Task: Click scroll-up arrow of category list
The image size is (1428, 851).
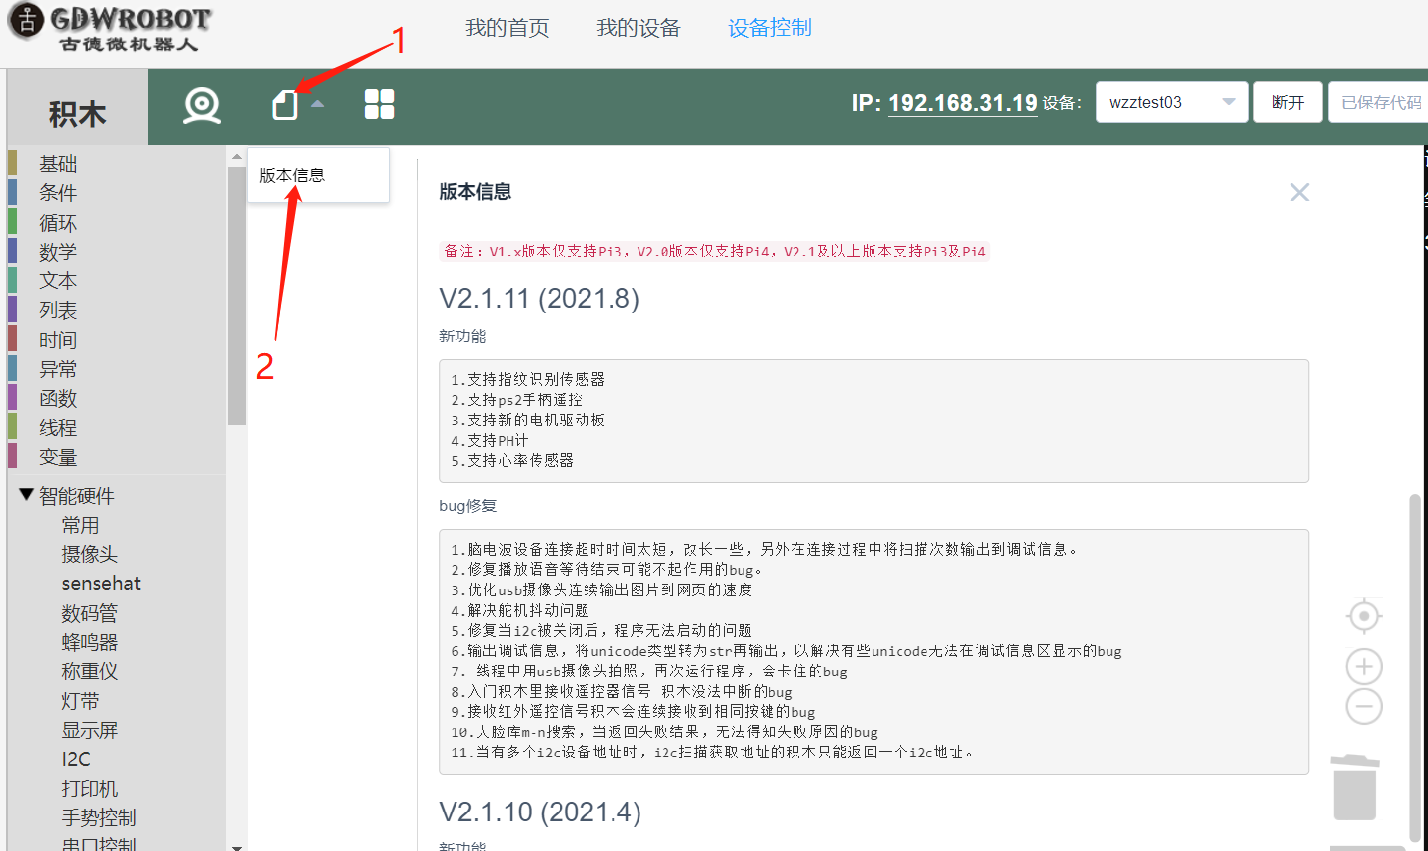Action: point(237,157)
